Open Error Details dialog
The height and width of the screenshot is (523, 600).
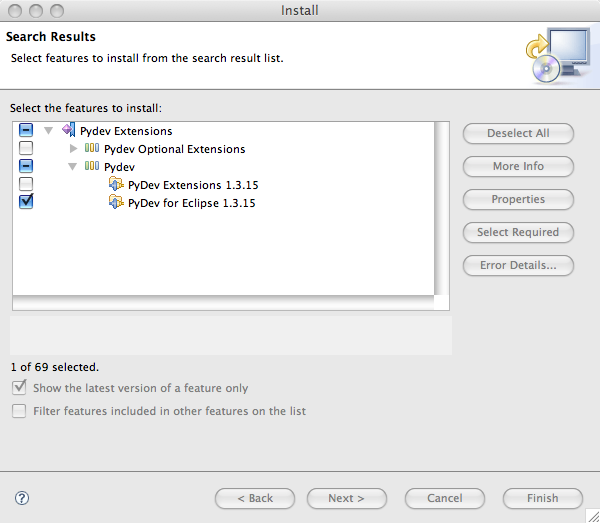[x=518, y=265]
